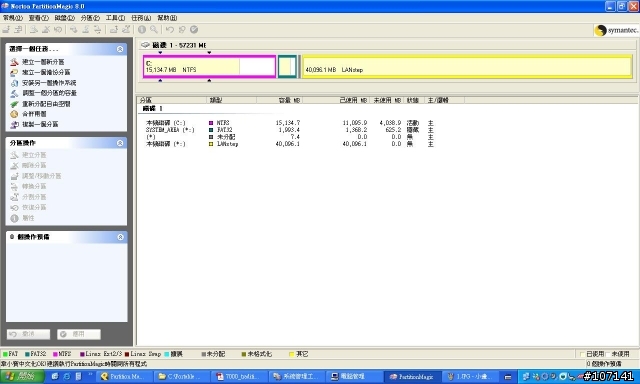640x384 pixels.
Task: Select the C: 15,134.7 MB NTFS block in disk map
Action: [209, 67]
